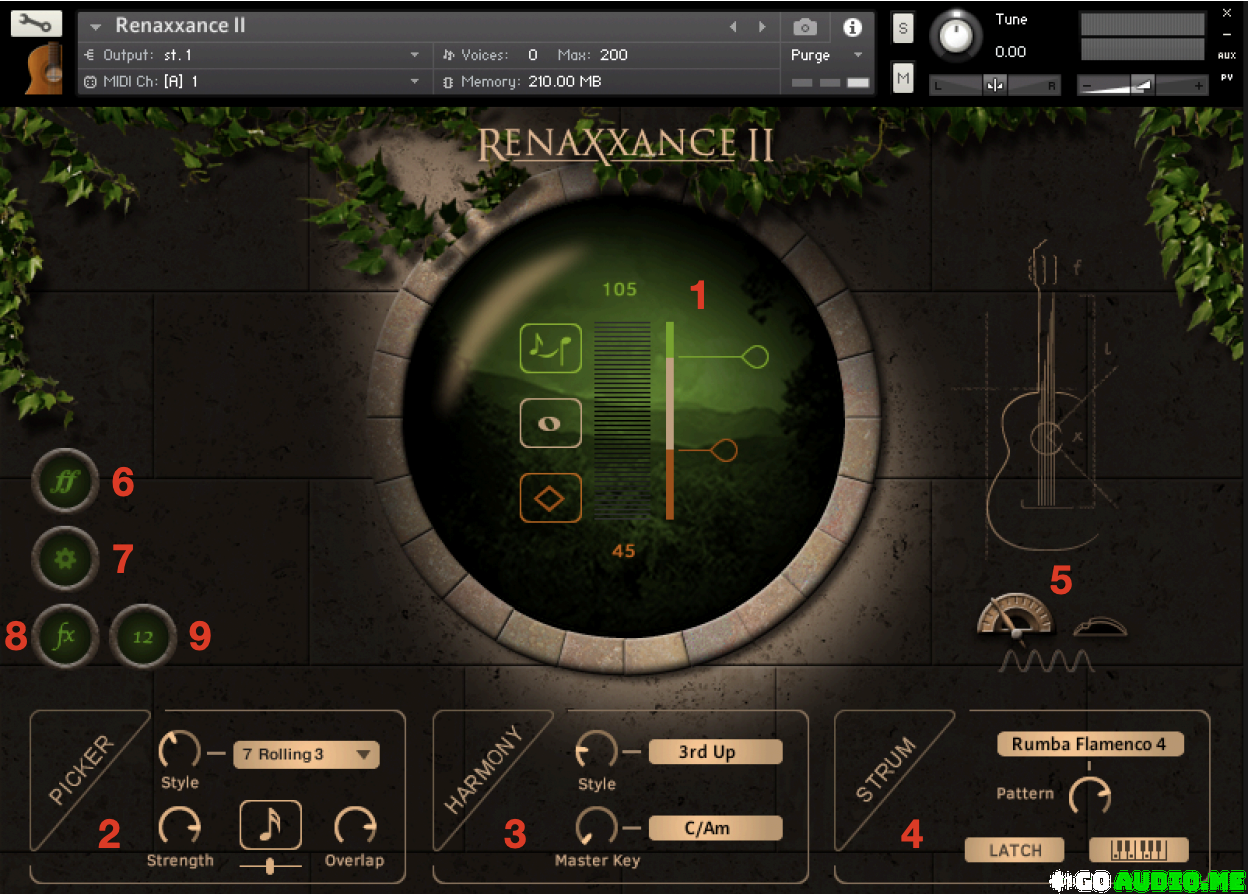The image size is (1248, 894).
Task: Click the camera snapshot icon
Action: pos(805,27)
